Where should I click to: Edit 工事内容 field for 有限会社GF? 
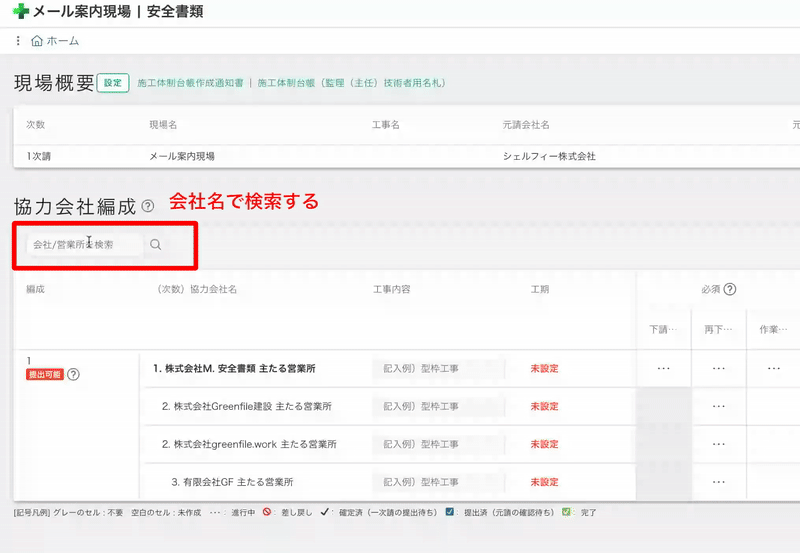point(439,482)
